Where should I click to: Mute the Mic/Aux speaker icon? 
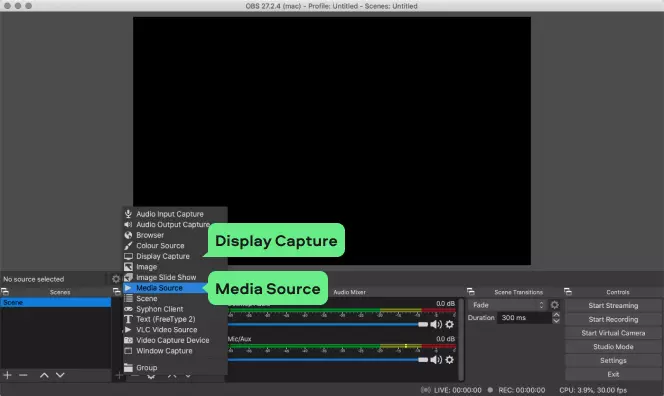(x=436, y=360)
